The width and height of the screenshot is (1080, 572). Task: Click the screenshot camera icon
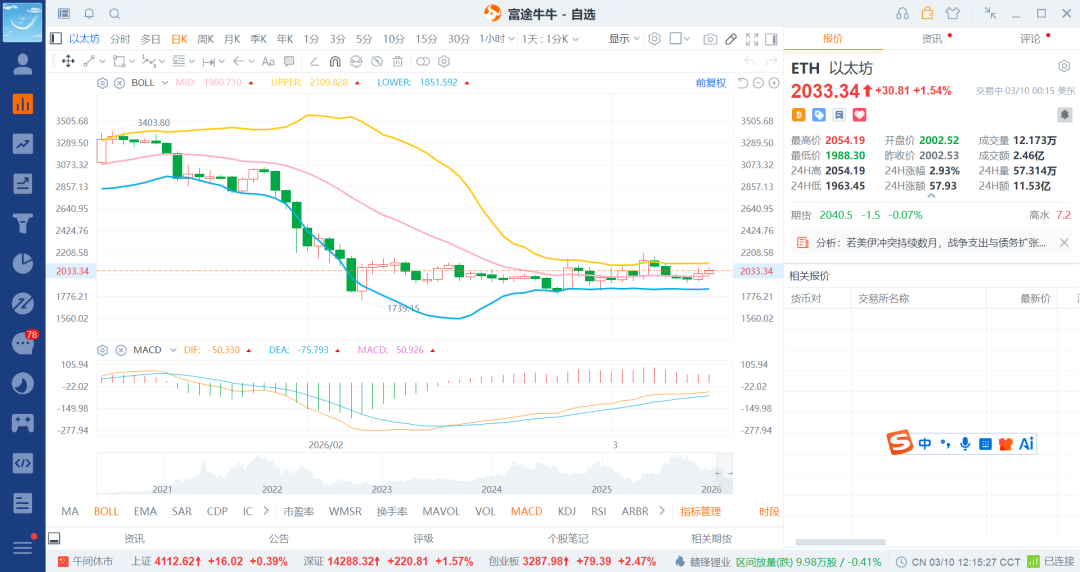(709, 39)
